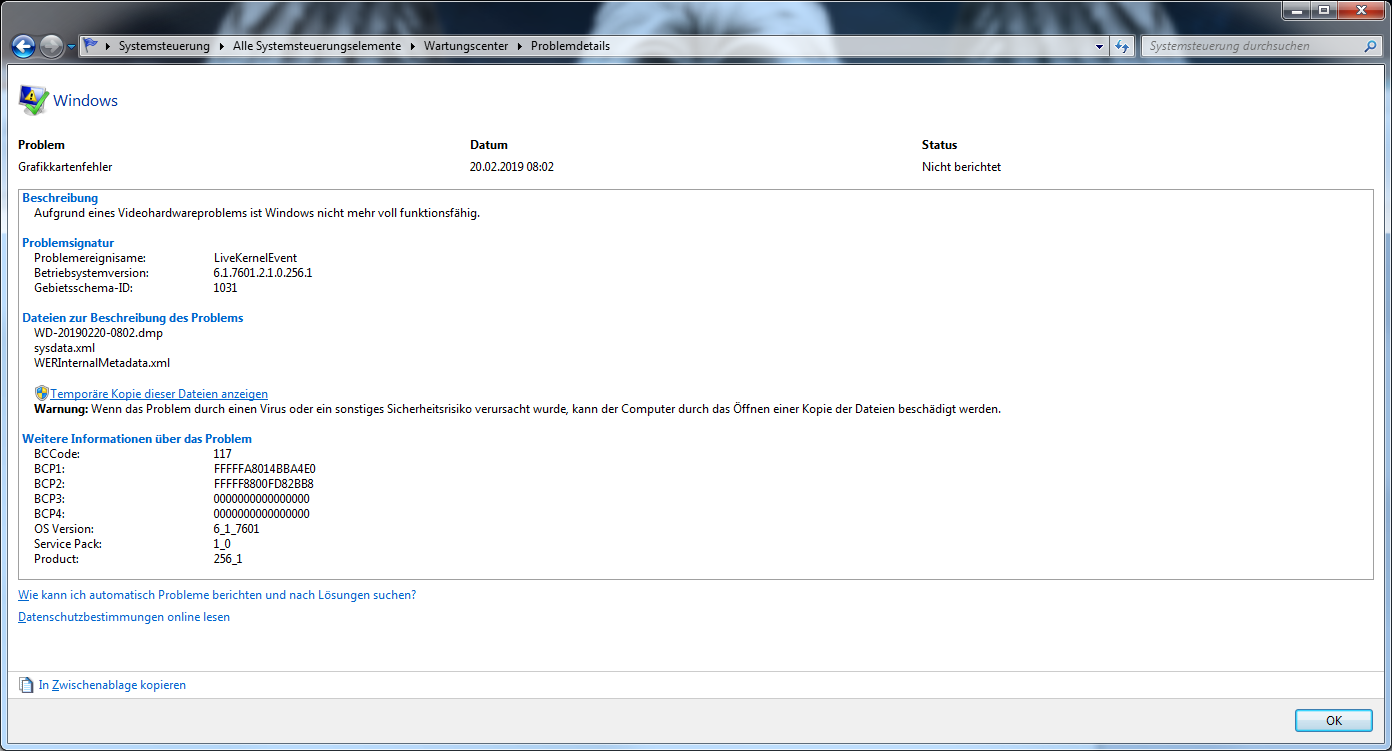The height and width of the screenshot is (751, 1392).
Task: Select file WD-20190220-0802.dmp
Action: pos(98,333)
